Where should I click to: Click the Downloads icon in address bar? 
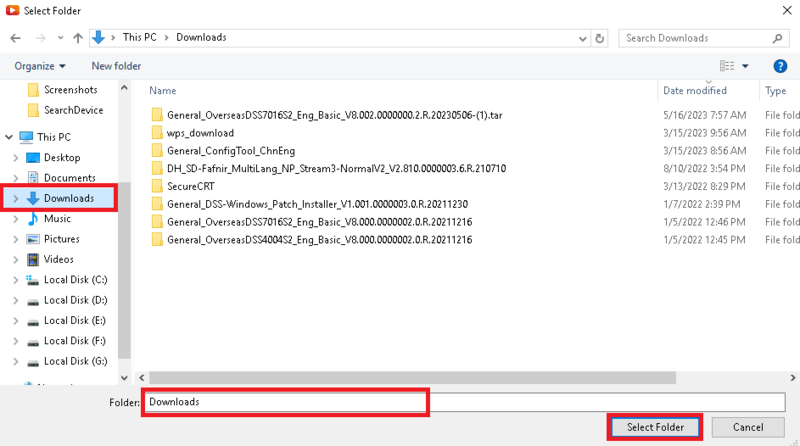pos(98,37)
